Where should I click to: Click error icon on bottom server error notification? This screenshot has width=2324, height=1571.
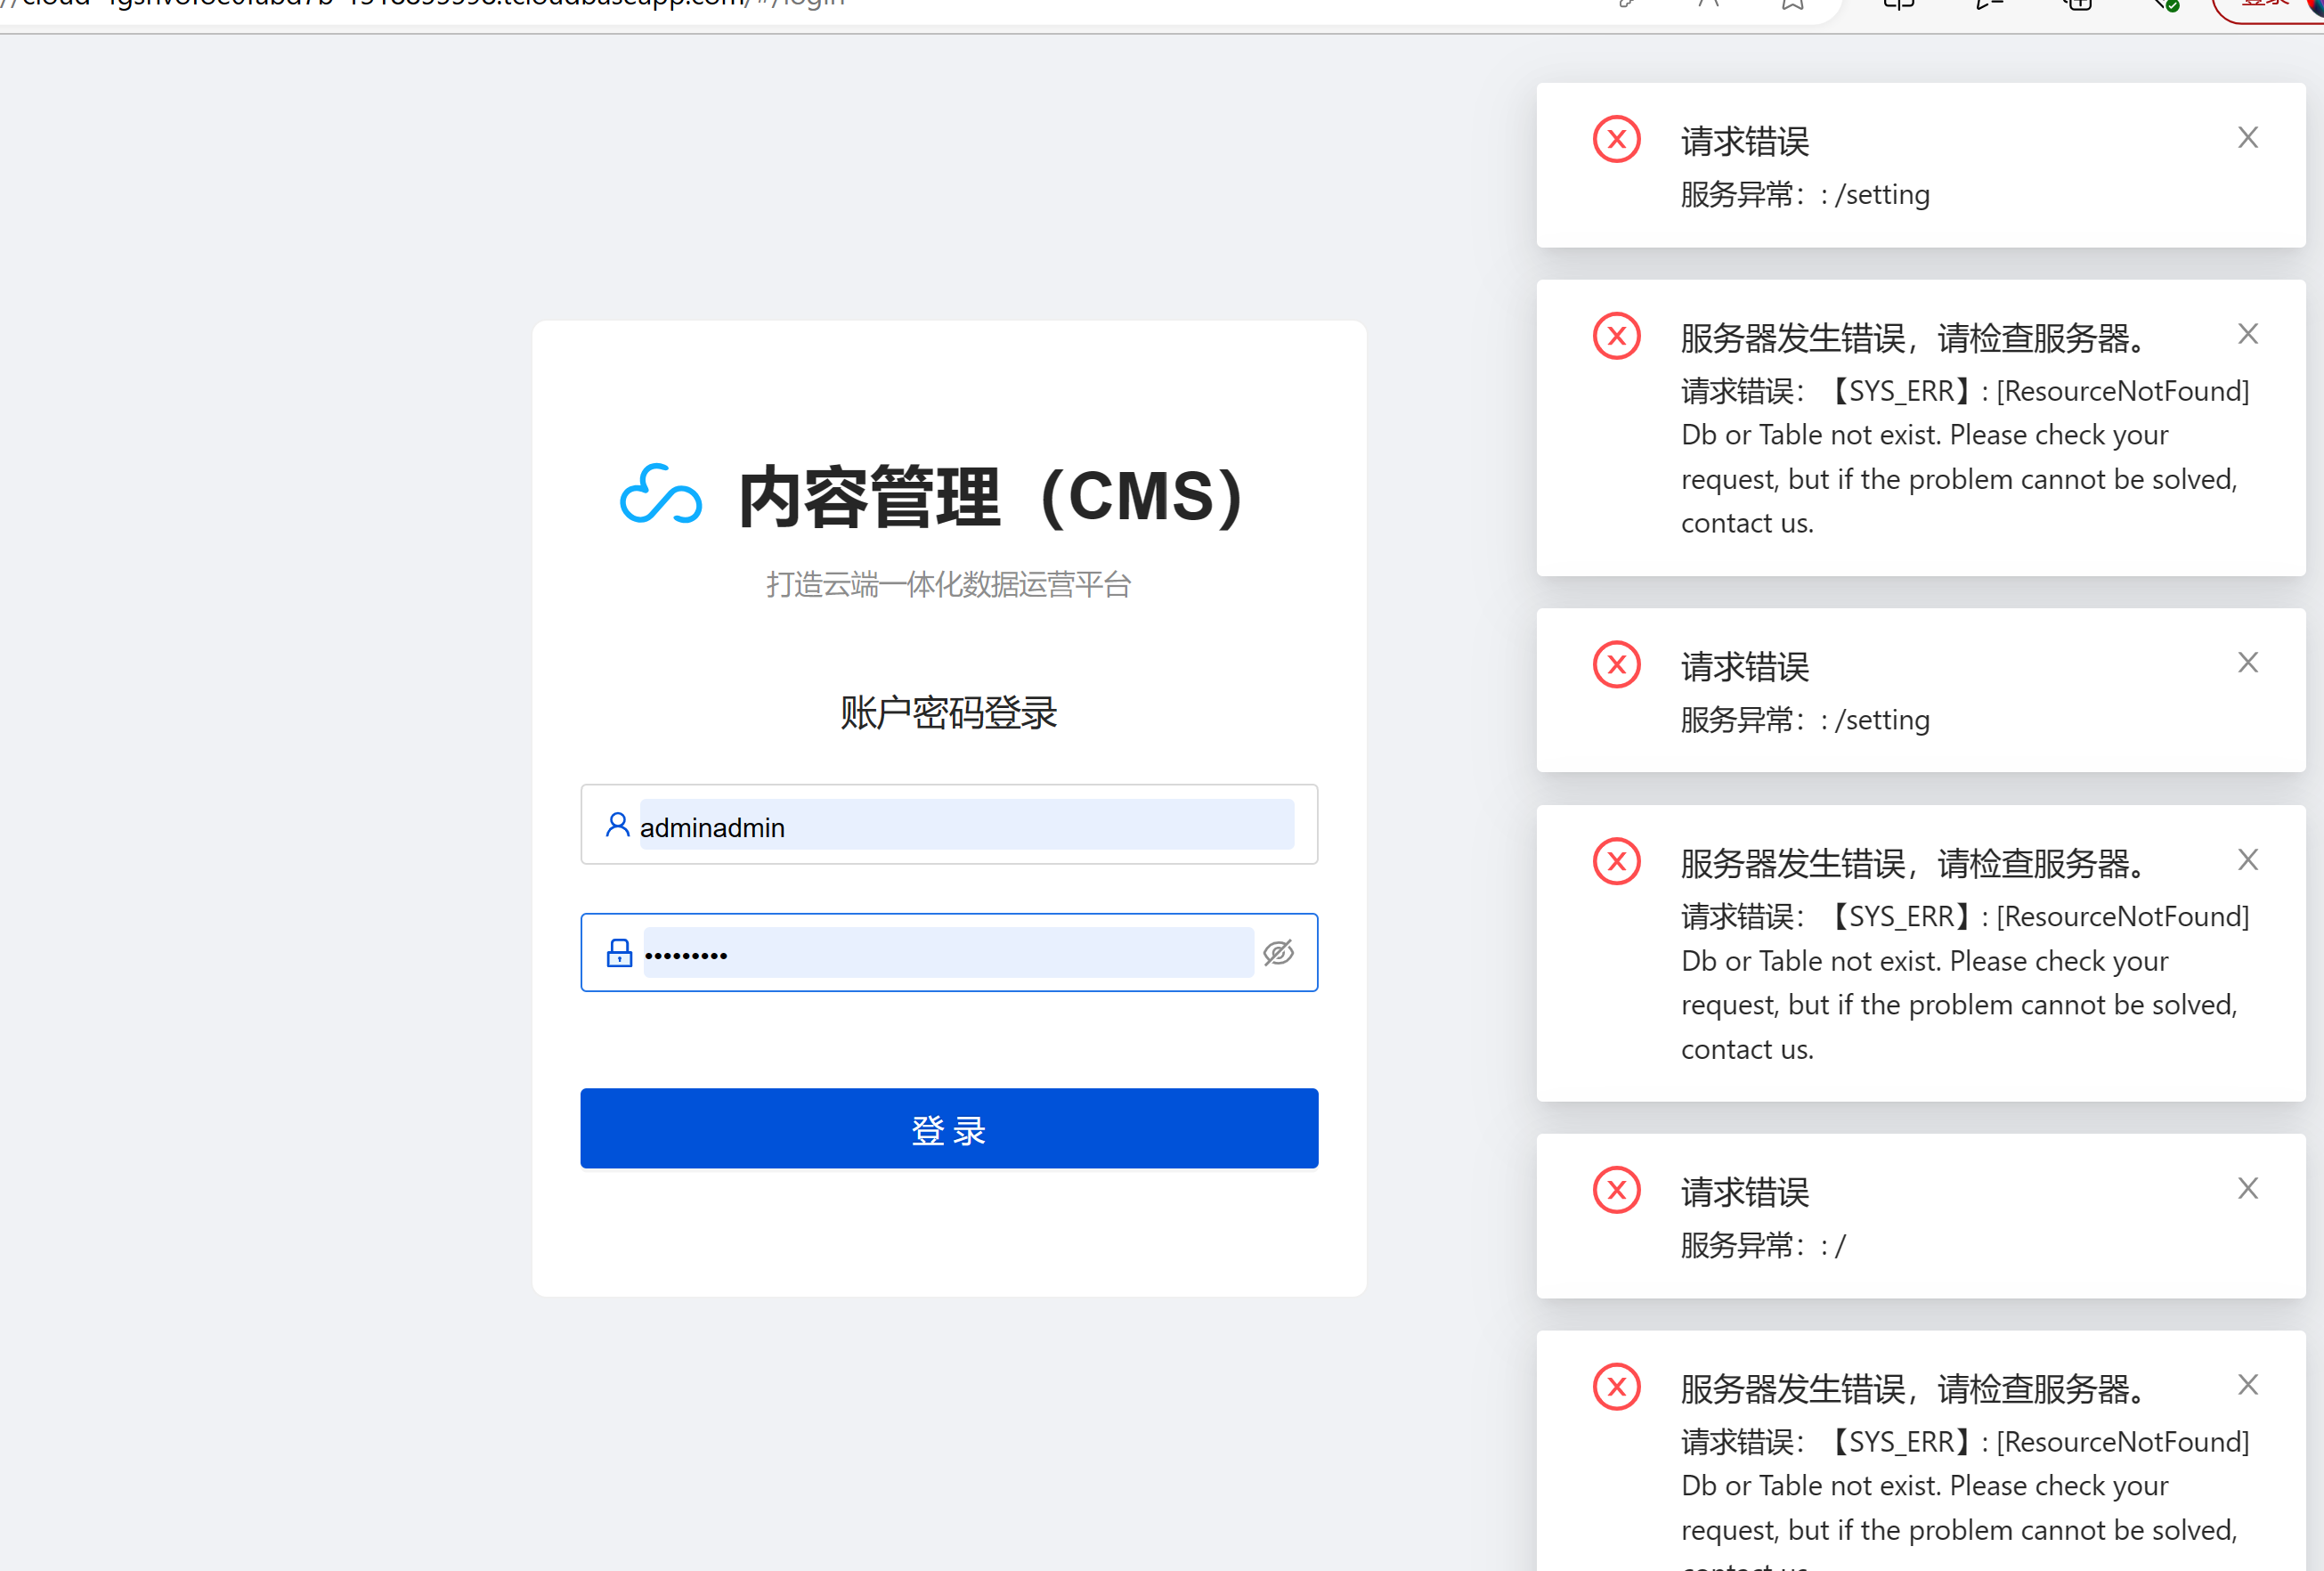click(1616, 1387)
